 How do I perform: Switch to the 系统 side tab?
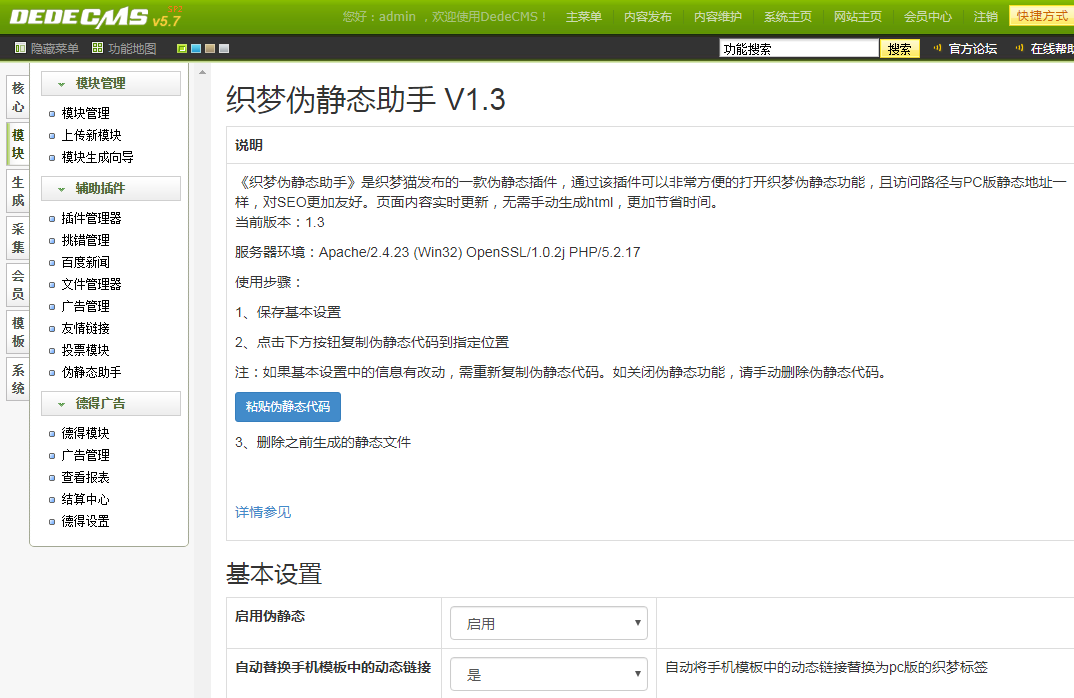(18, 379)
